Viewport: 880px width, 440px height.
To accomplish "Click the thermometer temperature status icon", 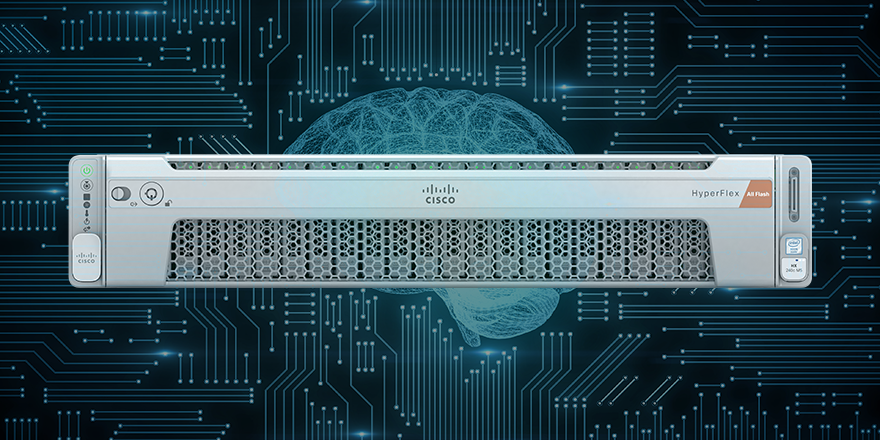I will coord(86,214).
